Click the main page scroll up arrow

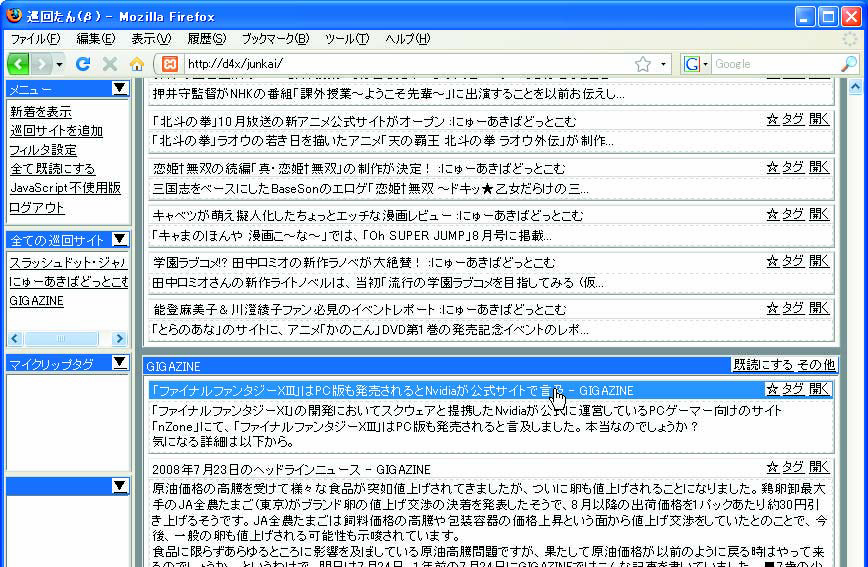coord(855,87)
